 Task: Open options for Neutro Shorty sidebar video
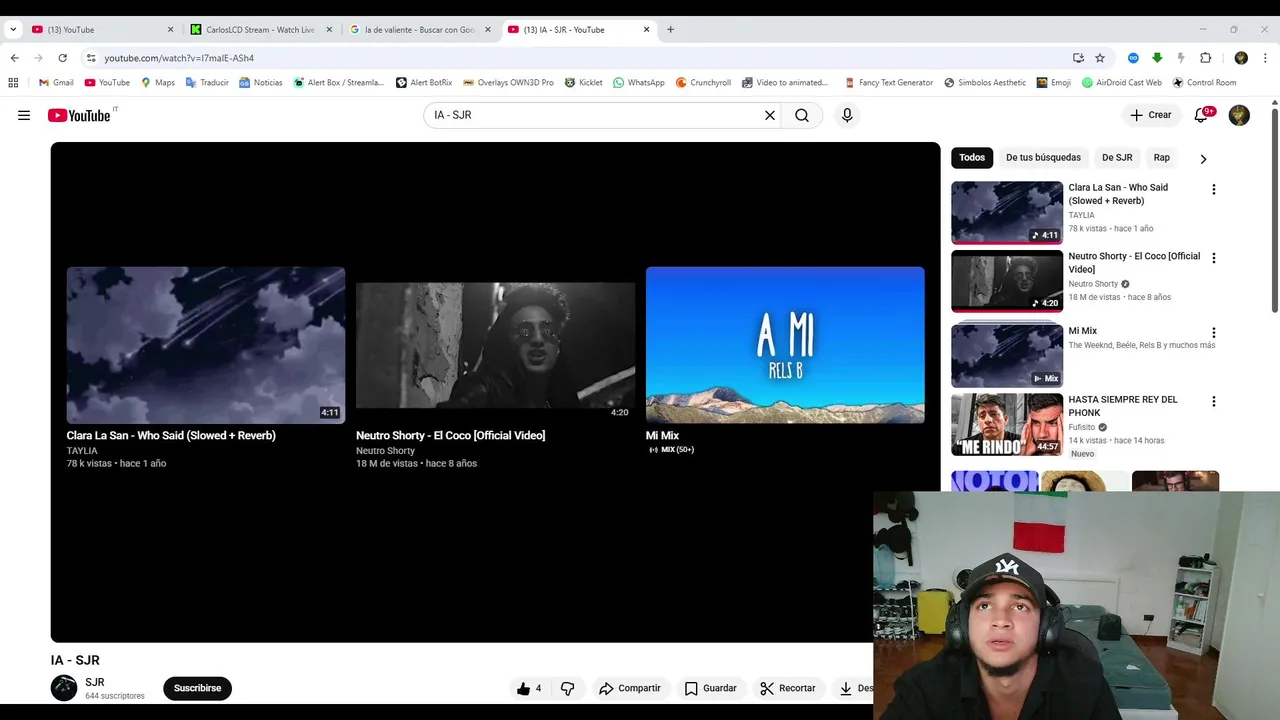(1214, 258)
